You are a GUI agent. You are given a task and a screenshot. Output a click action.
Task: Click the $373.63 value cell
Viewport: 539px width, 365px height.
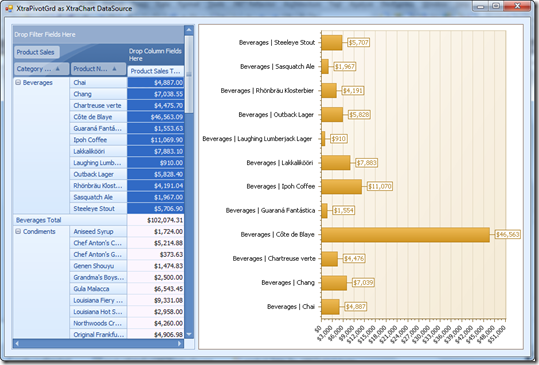tap(156, 254)
